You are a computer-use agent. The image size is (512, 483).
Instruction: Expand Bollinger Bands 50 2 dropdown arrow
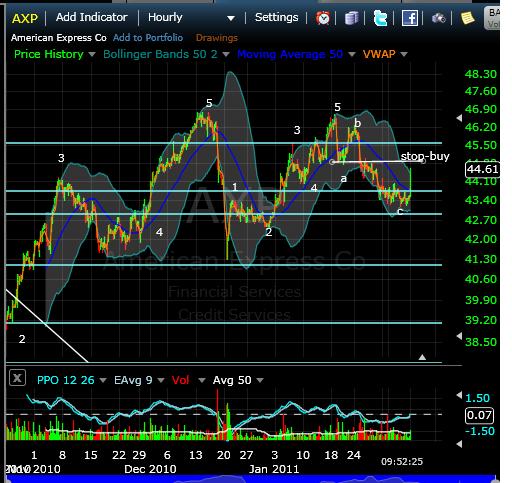point(226,54)
